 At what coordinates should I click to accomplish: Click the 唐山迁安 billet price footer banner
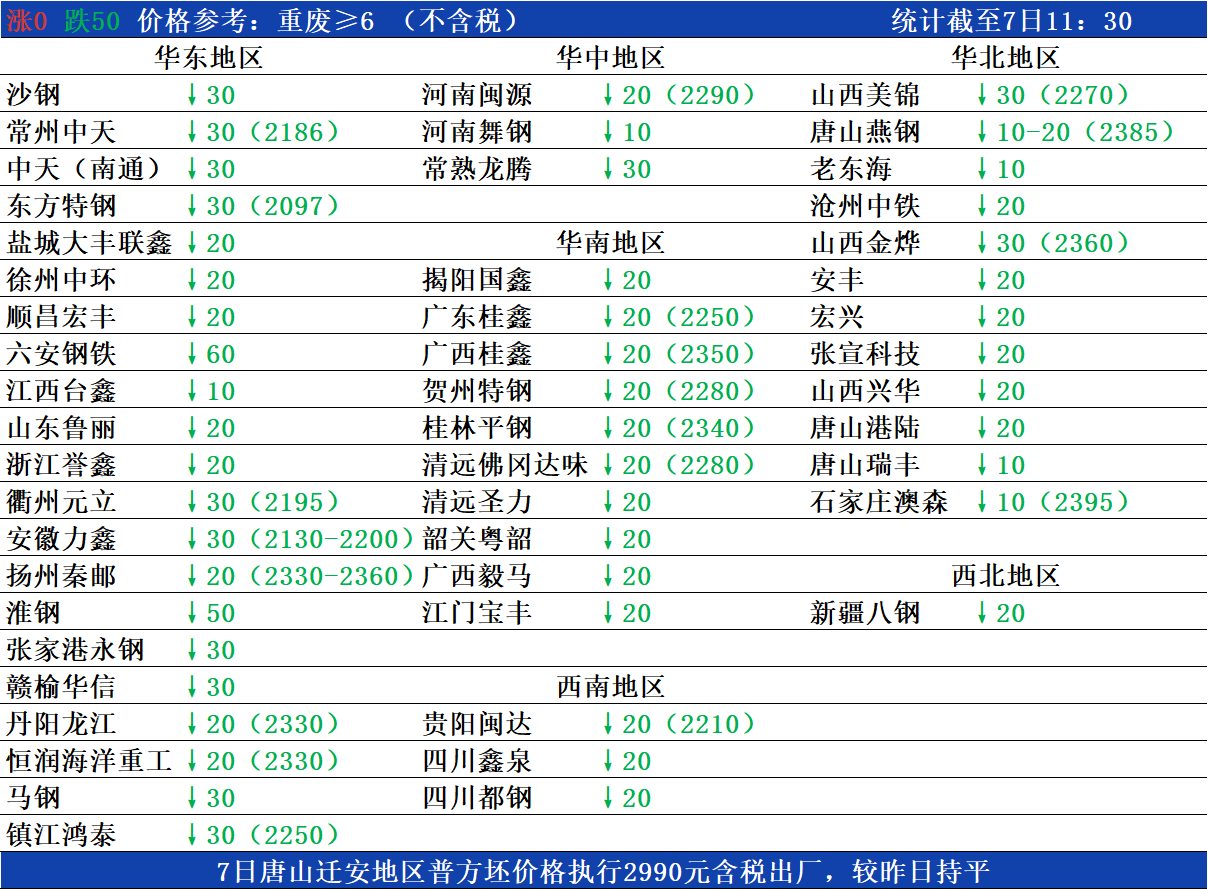(x=604, y=872)
